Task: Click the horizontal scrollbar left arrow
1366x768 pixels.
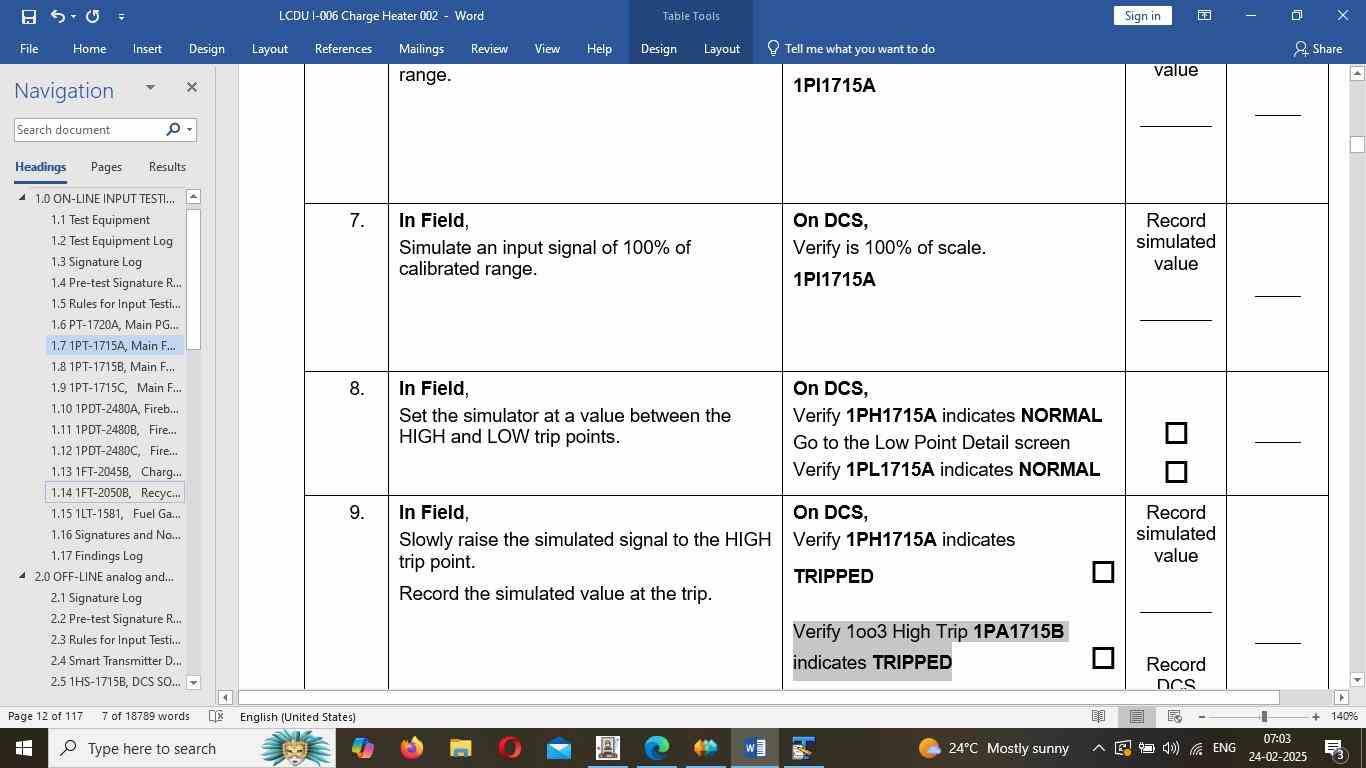Action: (x=225, y=697)
